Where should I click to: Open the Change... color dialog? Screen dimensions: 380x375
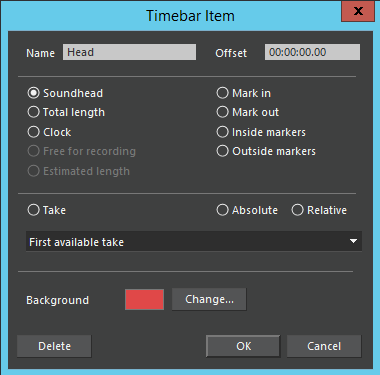pos(209,299)
